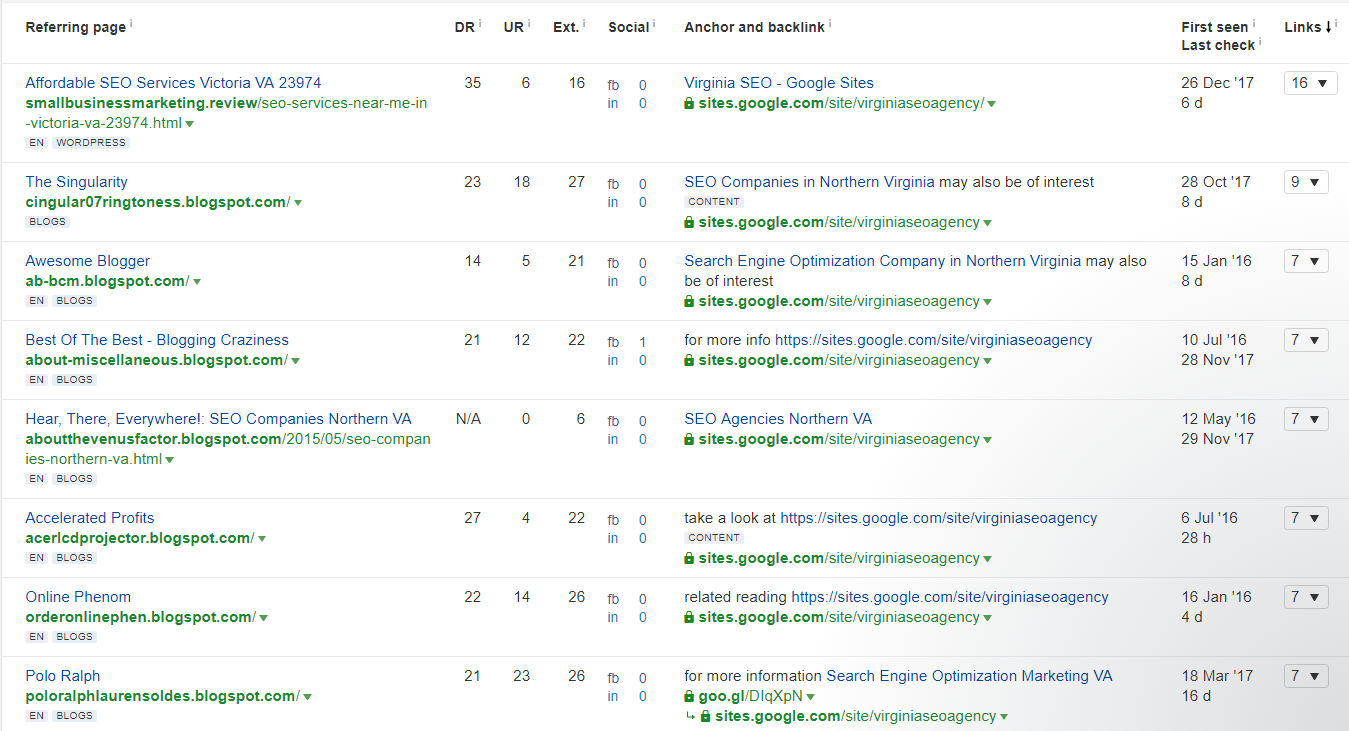1349x731 pixels.
Task: Select the LinkedIn icon in the Awesome Blogger row
Action: click(x=613, y=281)
